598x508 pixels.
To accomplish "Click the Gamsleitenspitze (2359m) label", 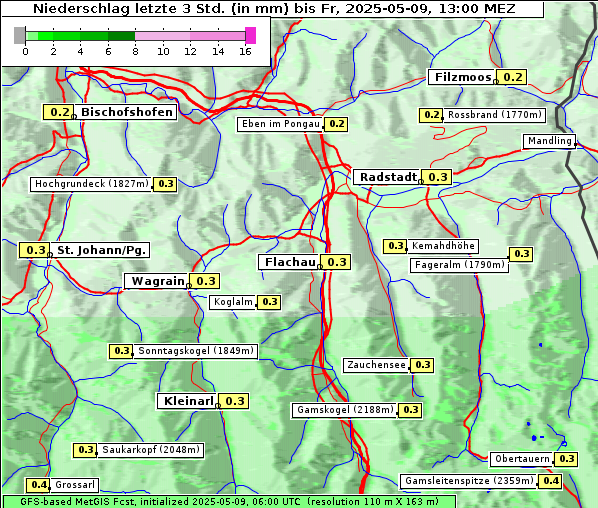I will click(x=469, y=481).
